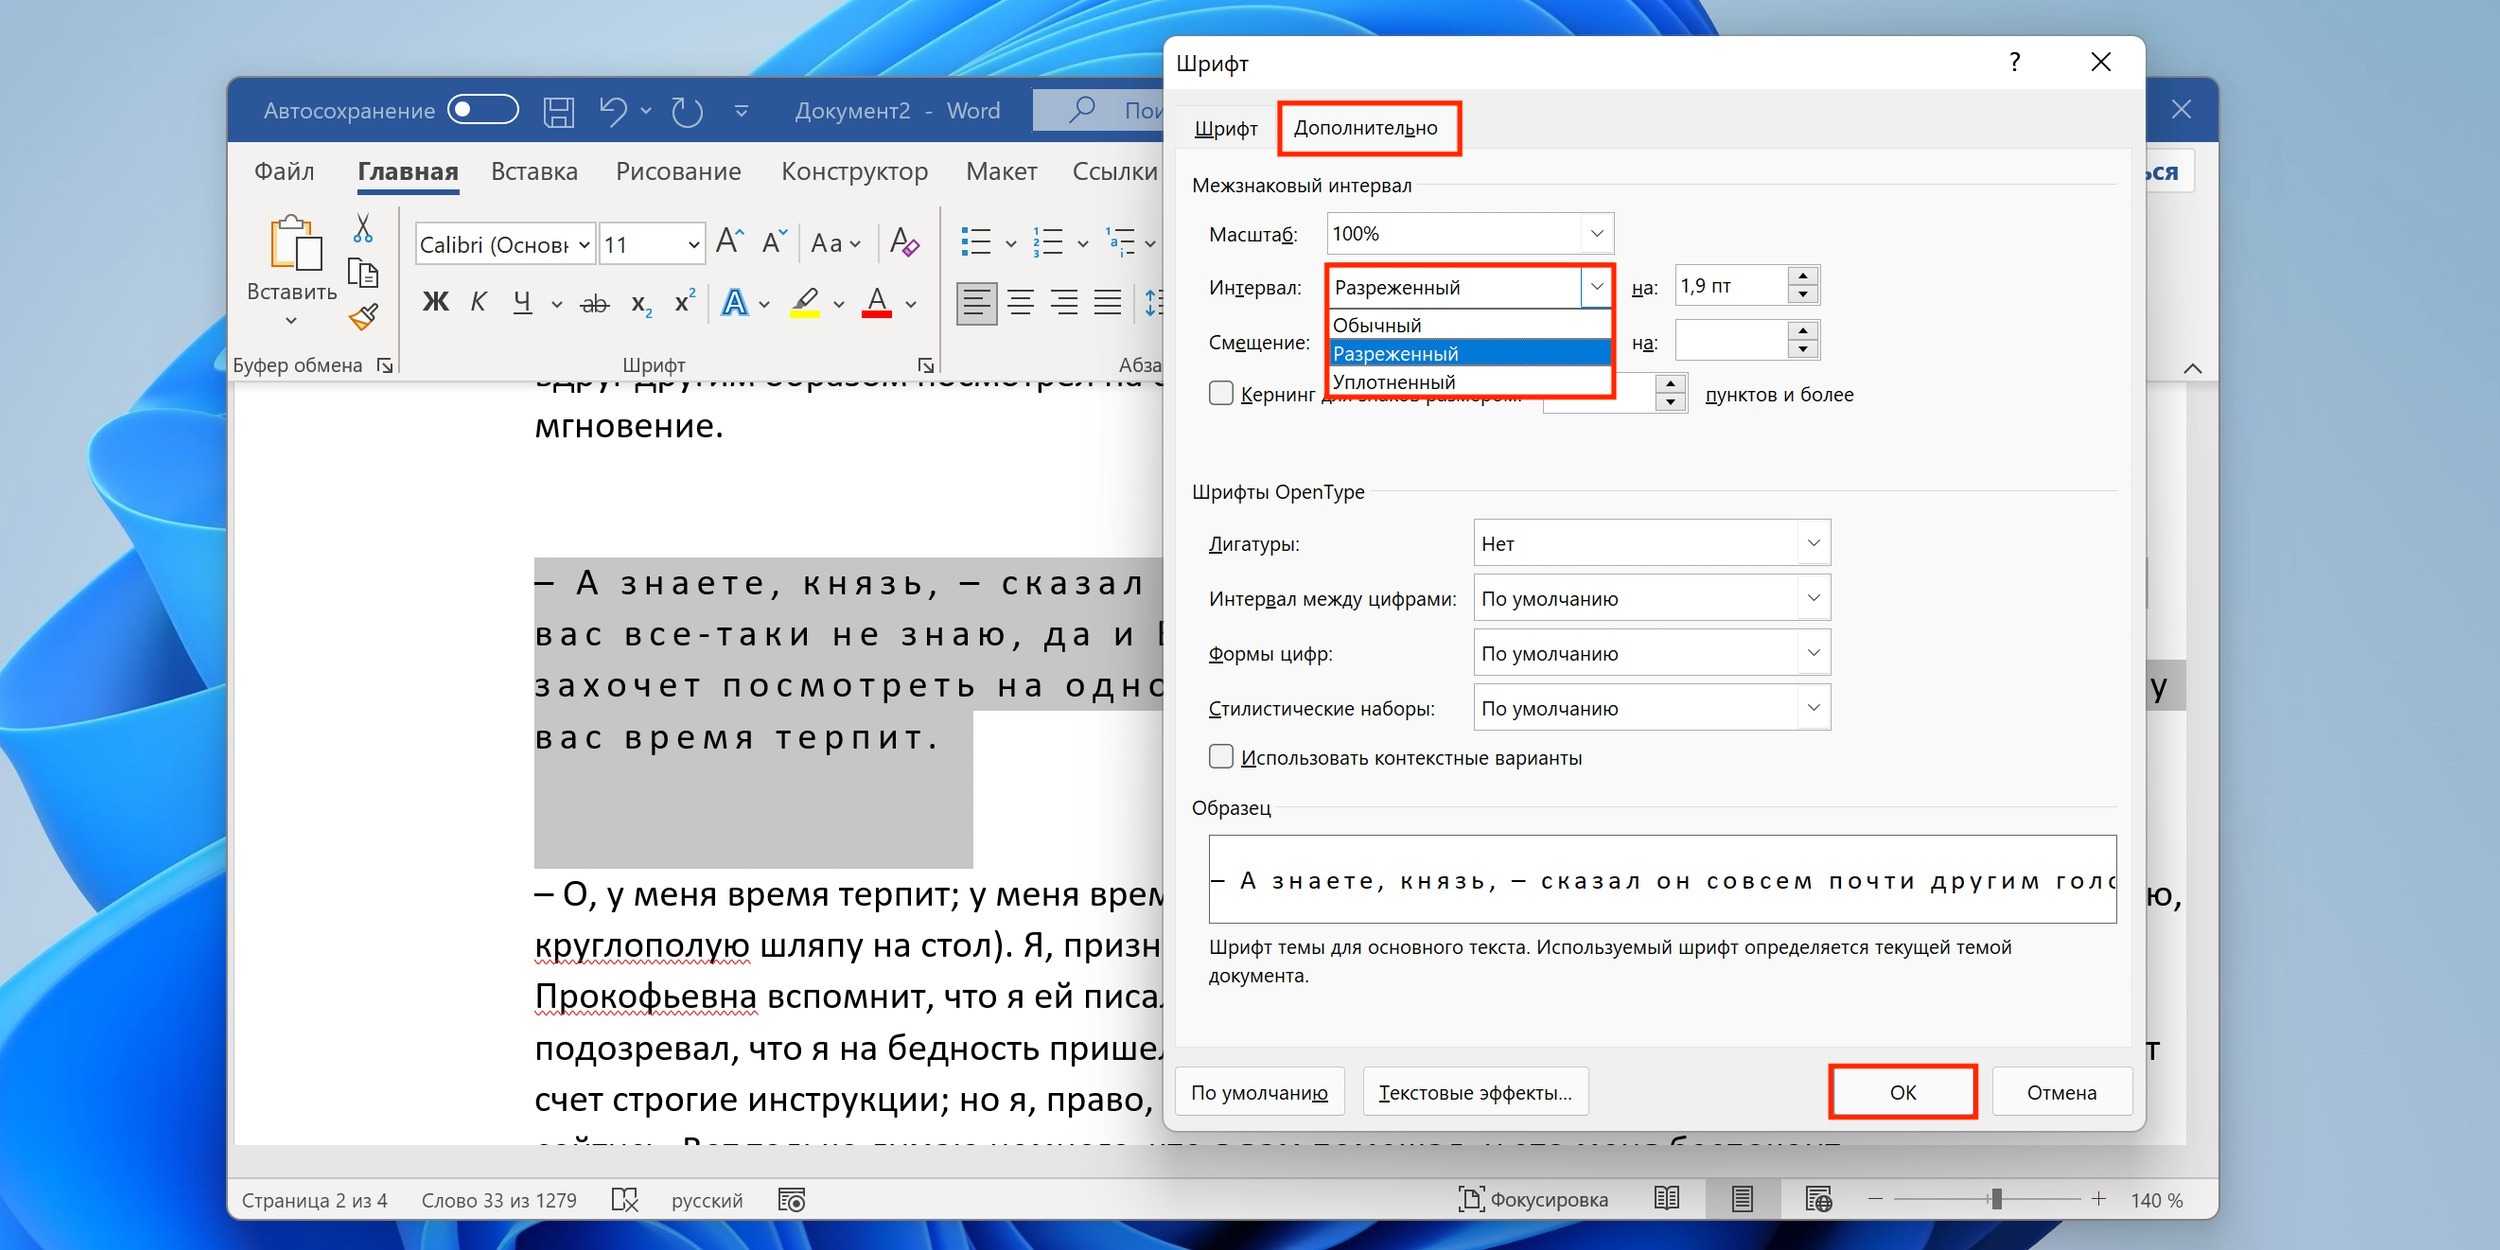Viewport: 2500px width, 1250px height.
Task: Choose Разреженный in spacing list
Action: (x=1470, y=353)
